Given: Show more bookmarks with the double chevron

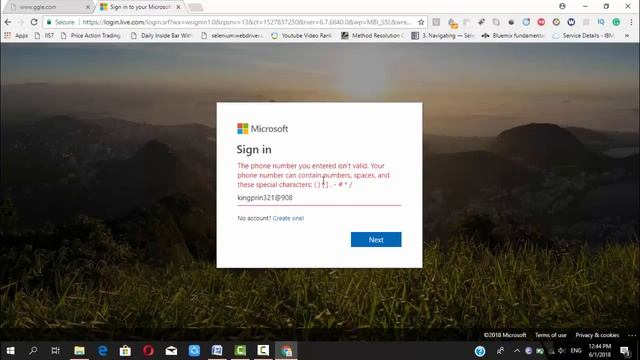Looking at the screenshot, I should [x=627, y=36].
